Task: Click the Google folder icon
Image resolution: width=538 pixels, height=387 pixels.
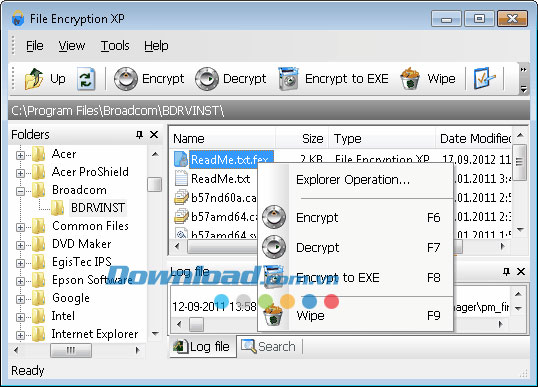Action: point(38,297)
